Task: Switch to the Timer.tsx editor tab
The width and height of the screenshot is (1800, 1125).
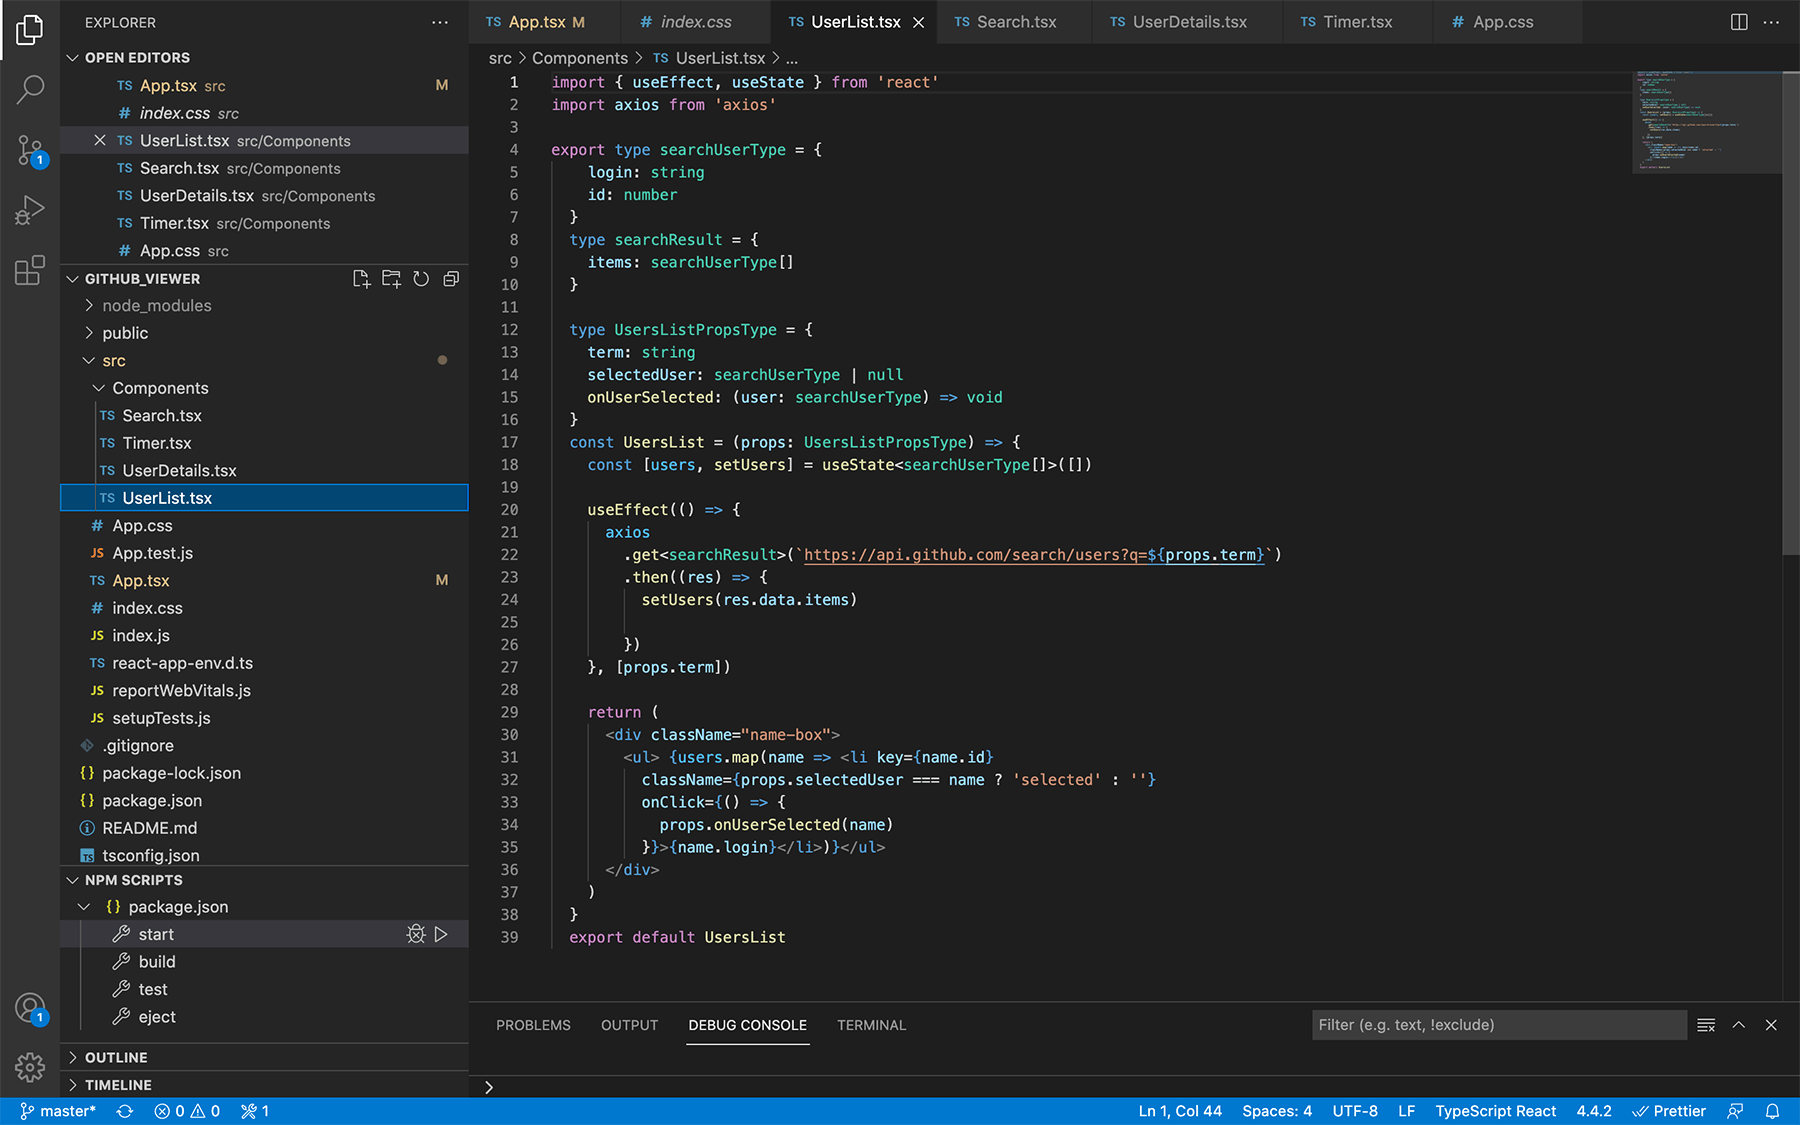Action: tap(1357, 22)
